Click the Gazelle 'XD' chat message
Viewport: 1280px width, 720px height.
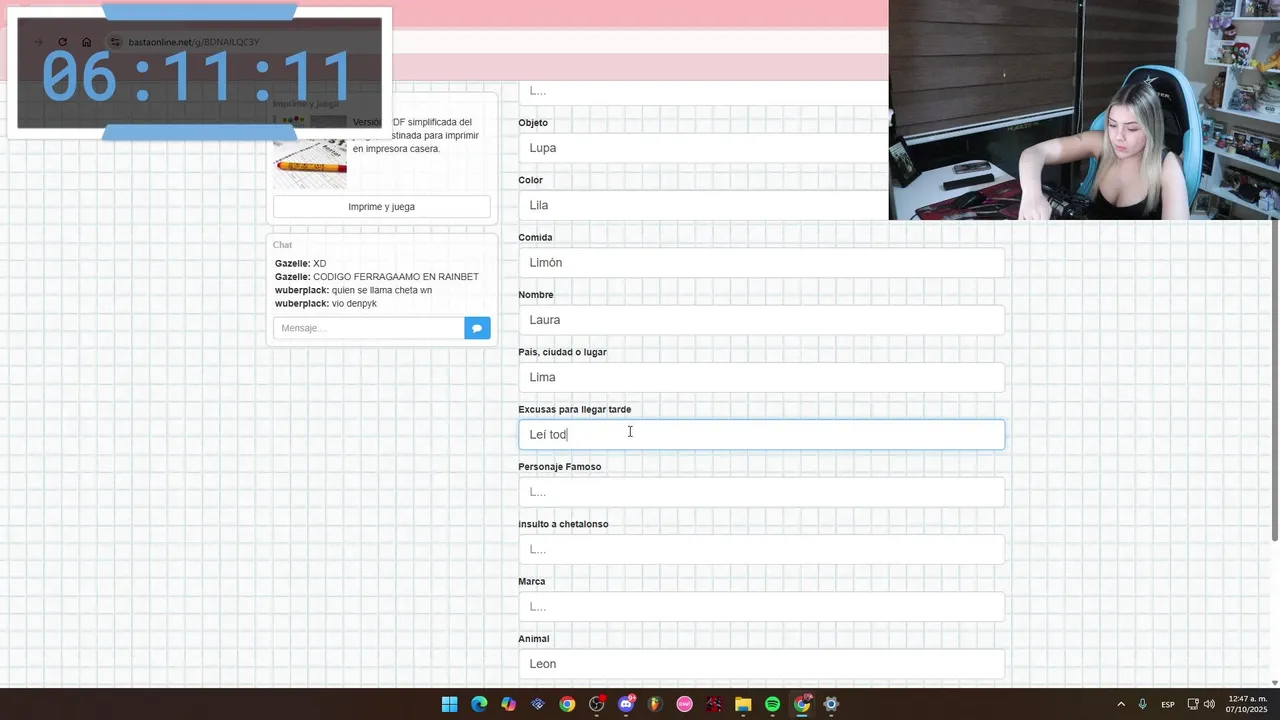pos(301,264)
